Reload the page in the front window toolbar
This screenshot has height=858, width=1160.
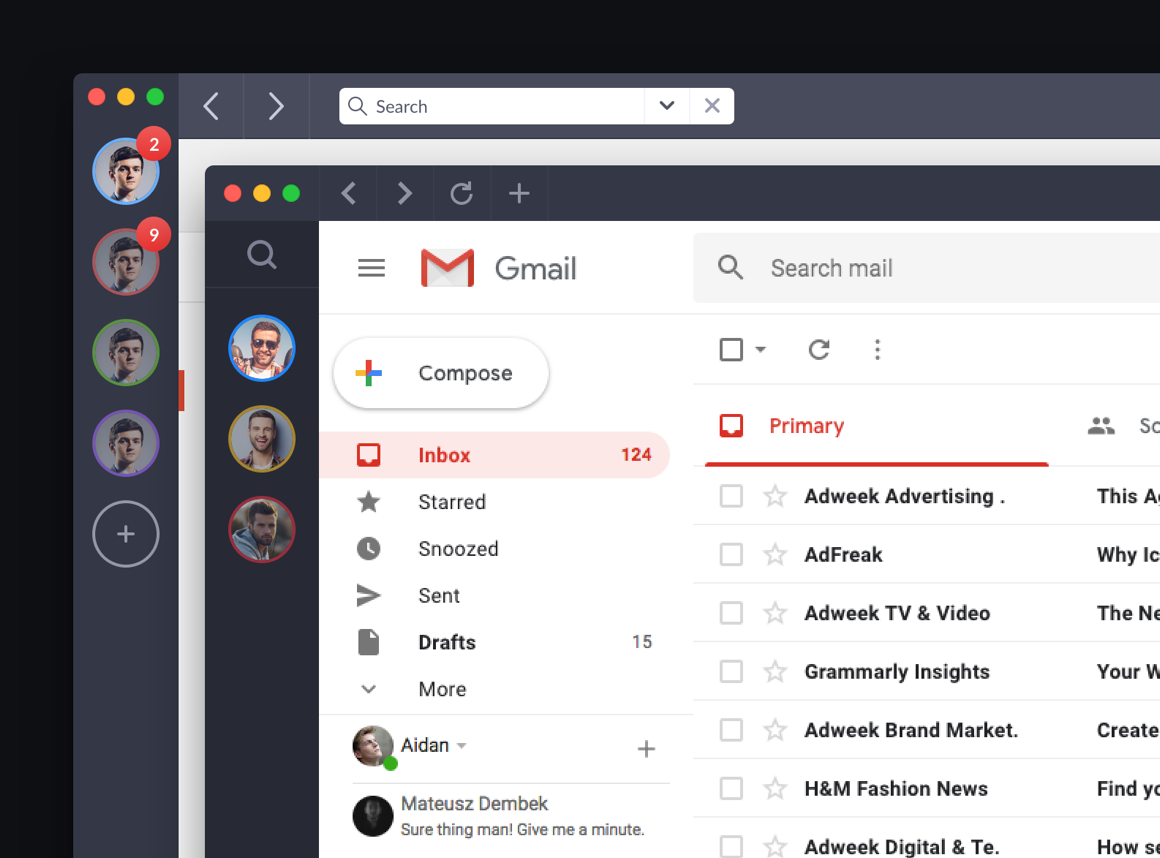462,194
